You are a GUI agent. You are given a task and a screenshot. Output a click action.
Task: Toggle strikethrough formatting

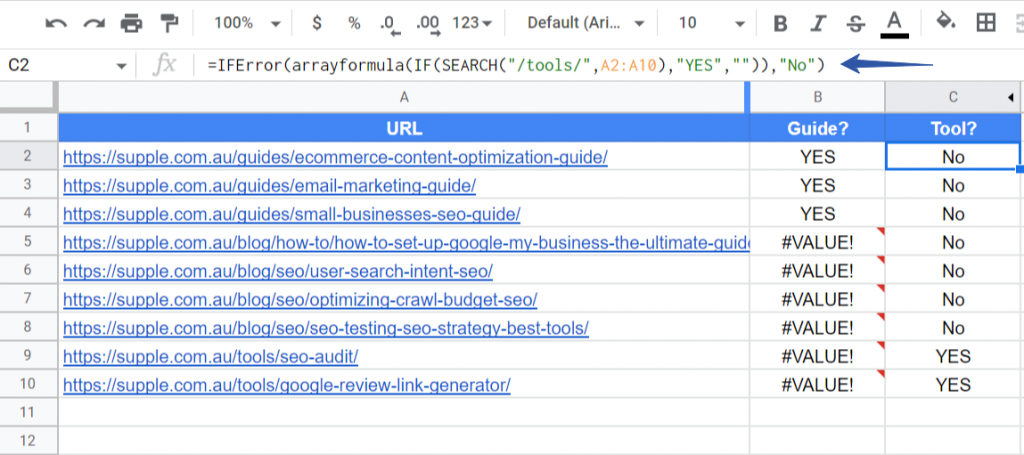pos(855,24)
